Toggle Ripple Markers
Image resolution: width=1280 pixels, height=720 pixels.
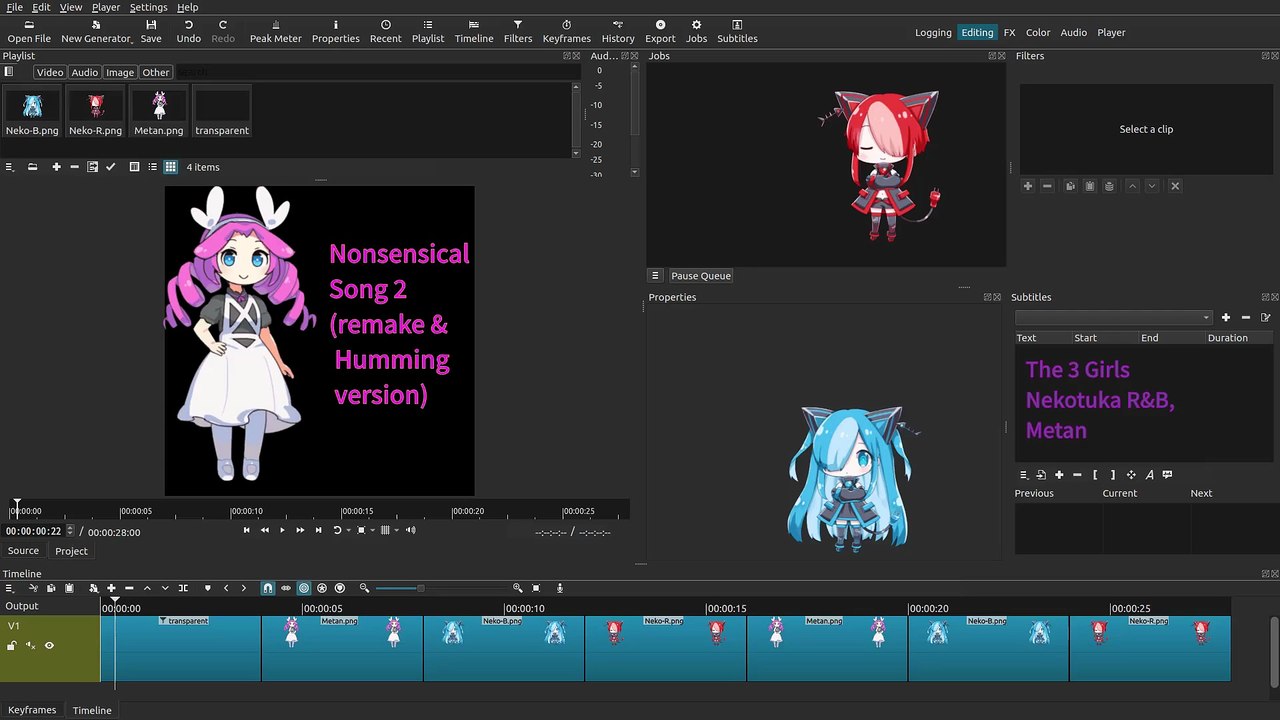[340, 588]
